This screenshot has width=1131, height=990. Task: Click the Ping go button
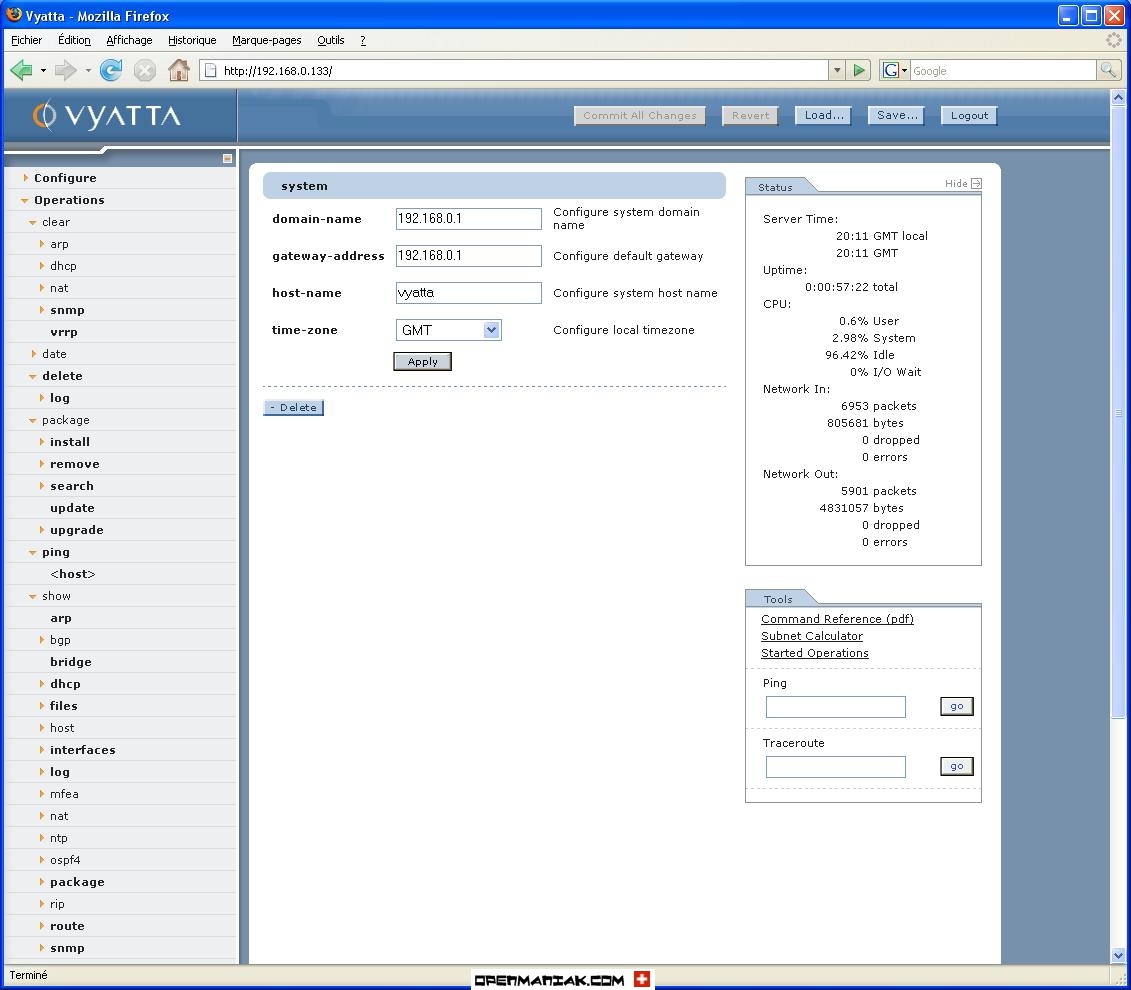coord(957,707)
